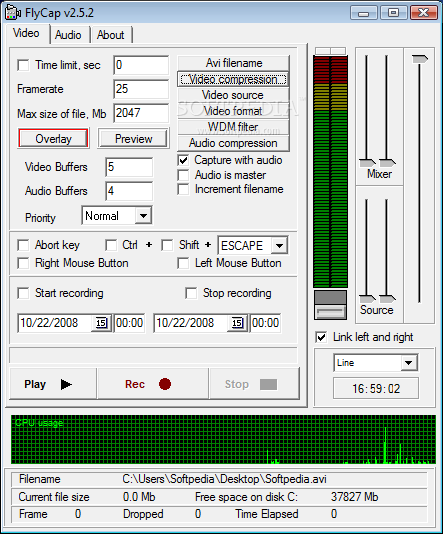Click the right Mixer slider handle
This screenshot has height=534, width=443.
(x=387, y=163)
